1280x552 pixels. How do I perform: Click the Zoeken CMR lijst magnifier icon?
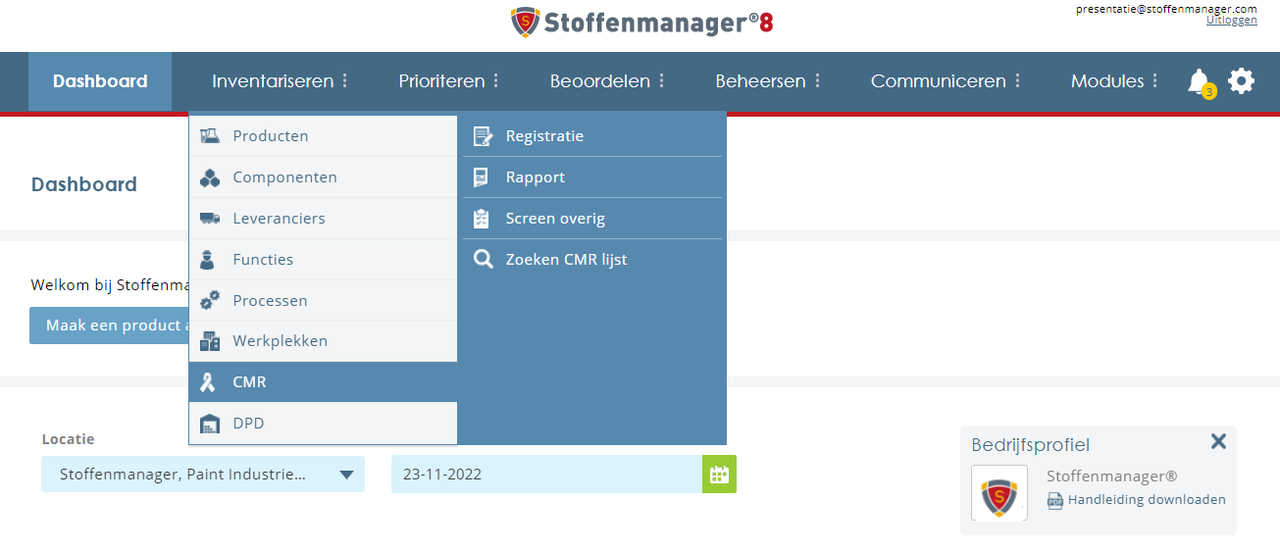pos(483,259)
